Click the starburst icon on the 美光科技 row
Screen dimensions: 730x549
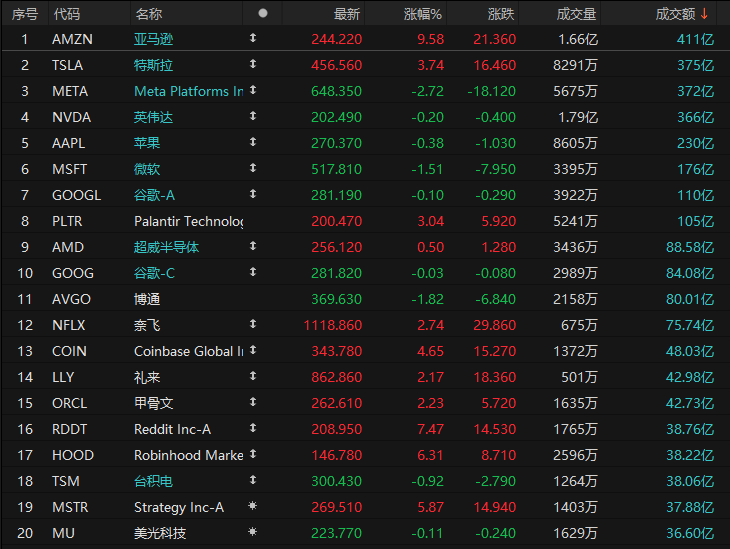tap(252, 533)
